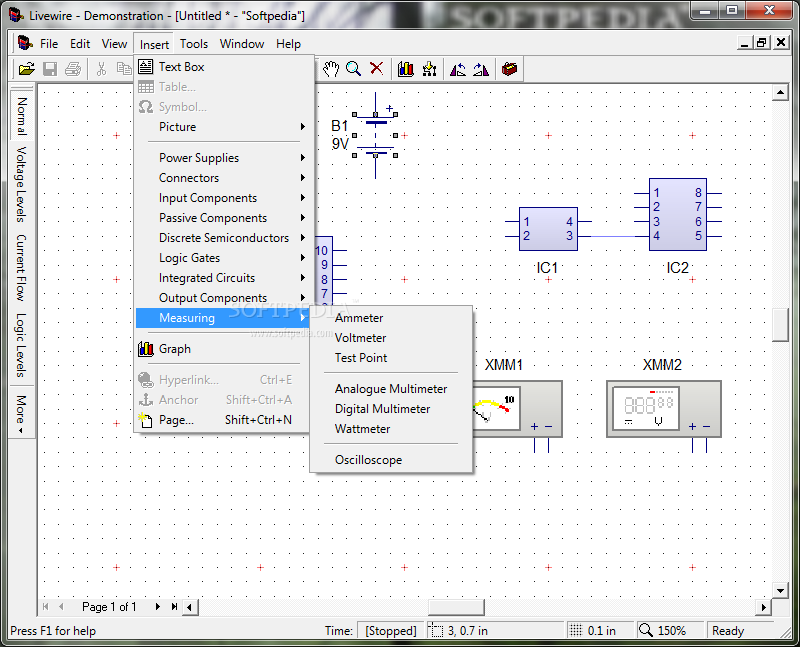Image resolution: width=800 pixels, height=647 pixels.
Task: Click the Save disk icon in toolbar
Action: pos(49,69)
